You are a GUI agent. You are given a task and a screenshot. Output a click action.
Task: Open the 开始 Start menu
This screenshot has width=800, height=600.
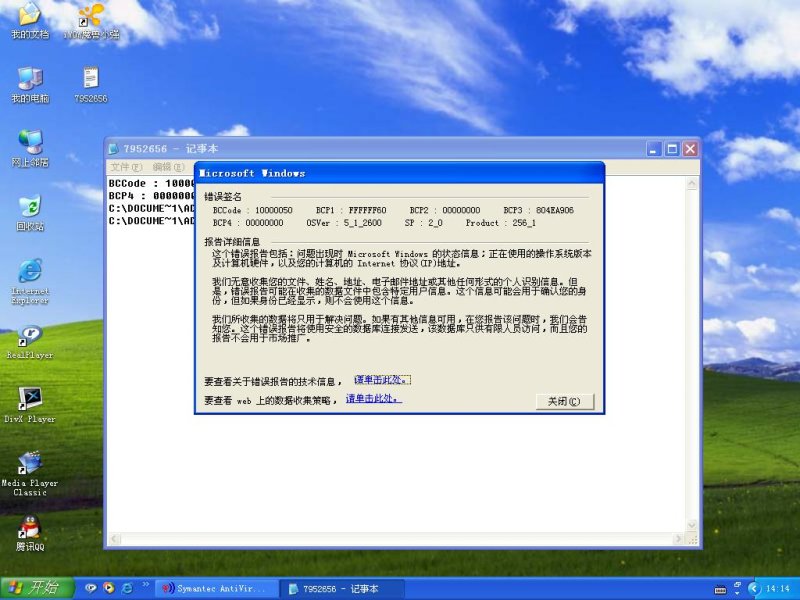click(x=33, y=588)
